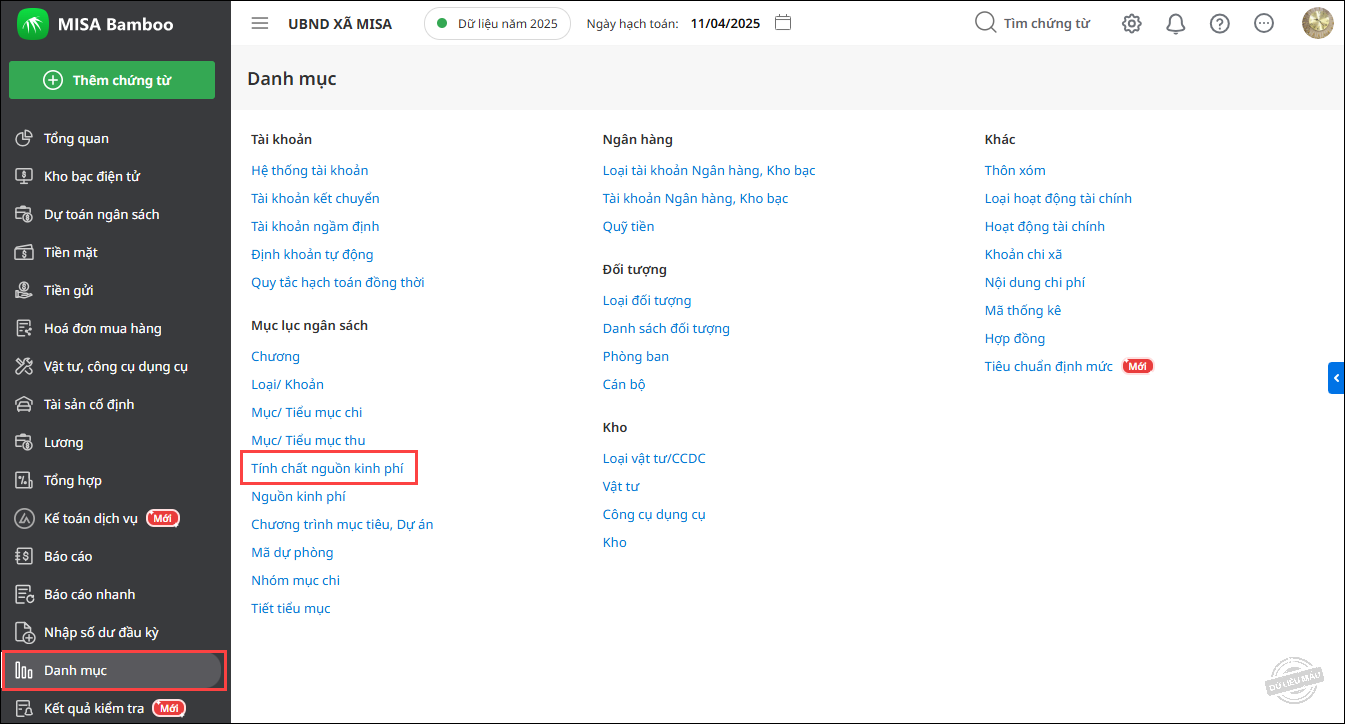Open Khoản chi xã link

click(1023, 254)
